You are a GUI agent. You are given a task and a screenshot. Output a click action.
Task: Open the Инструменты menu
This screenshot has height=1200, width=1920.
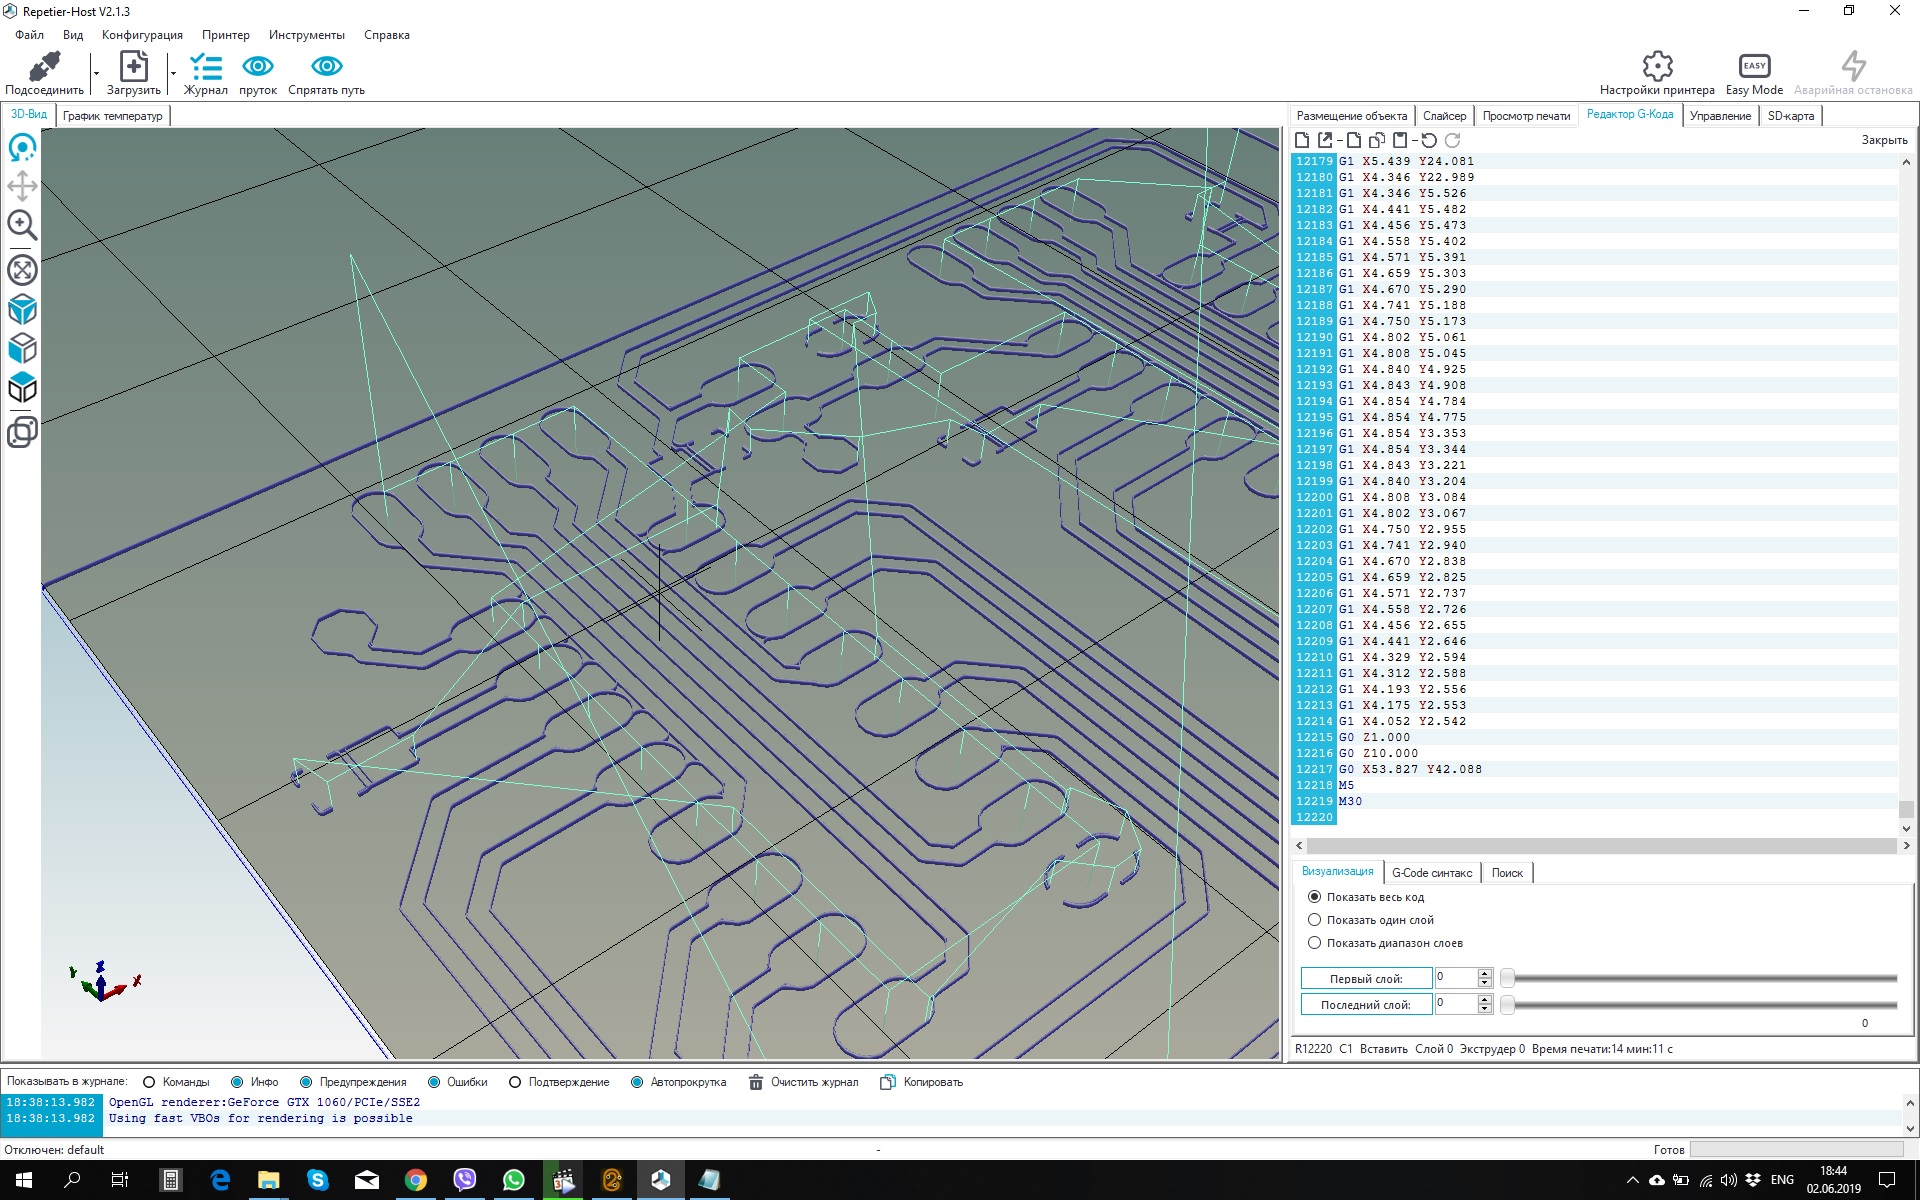point(306,35)
